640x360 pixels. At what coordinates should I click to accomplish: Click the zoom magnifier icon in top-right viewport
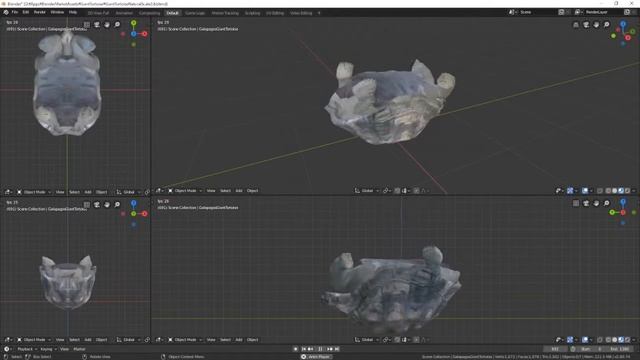click(607, 25)
